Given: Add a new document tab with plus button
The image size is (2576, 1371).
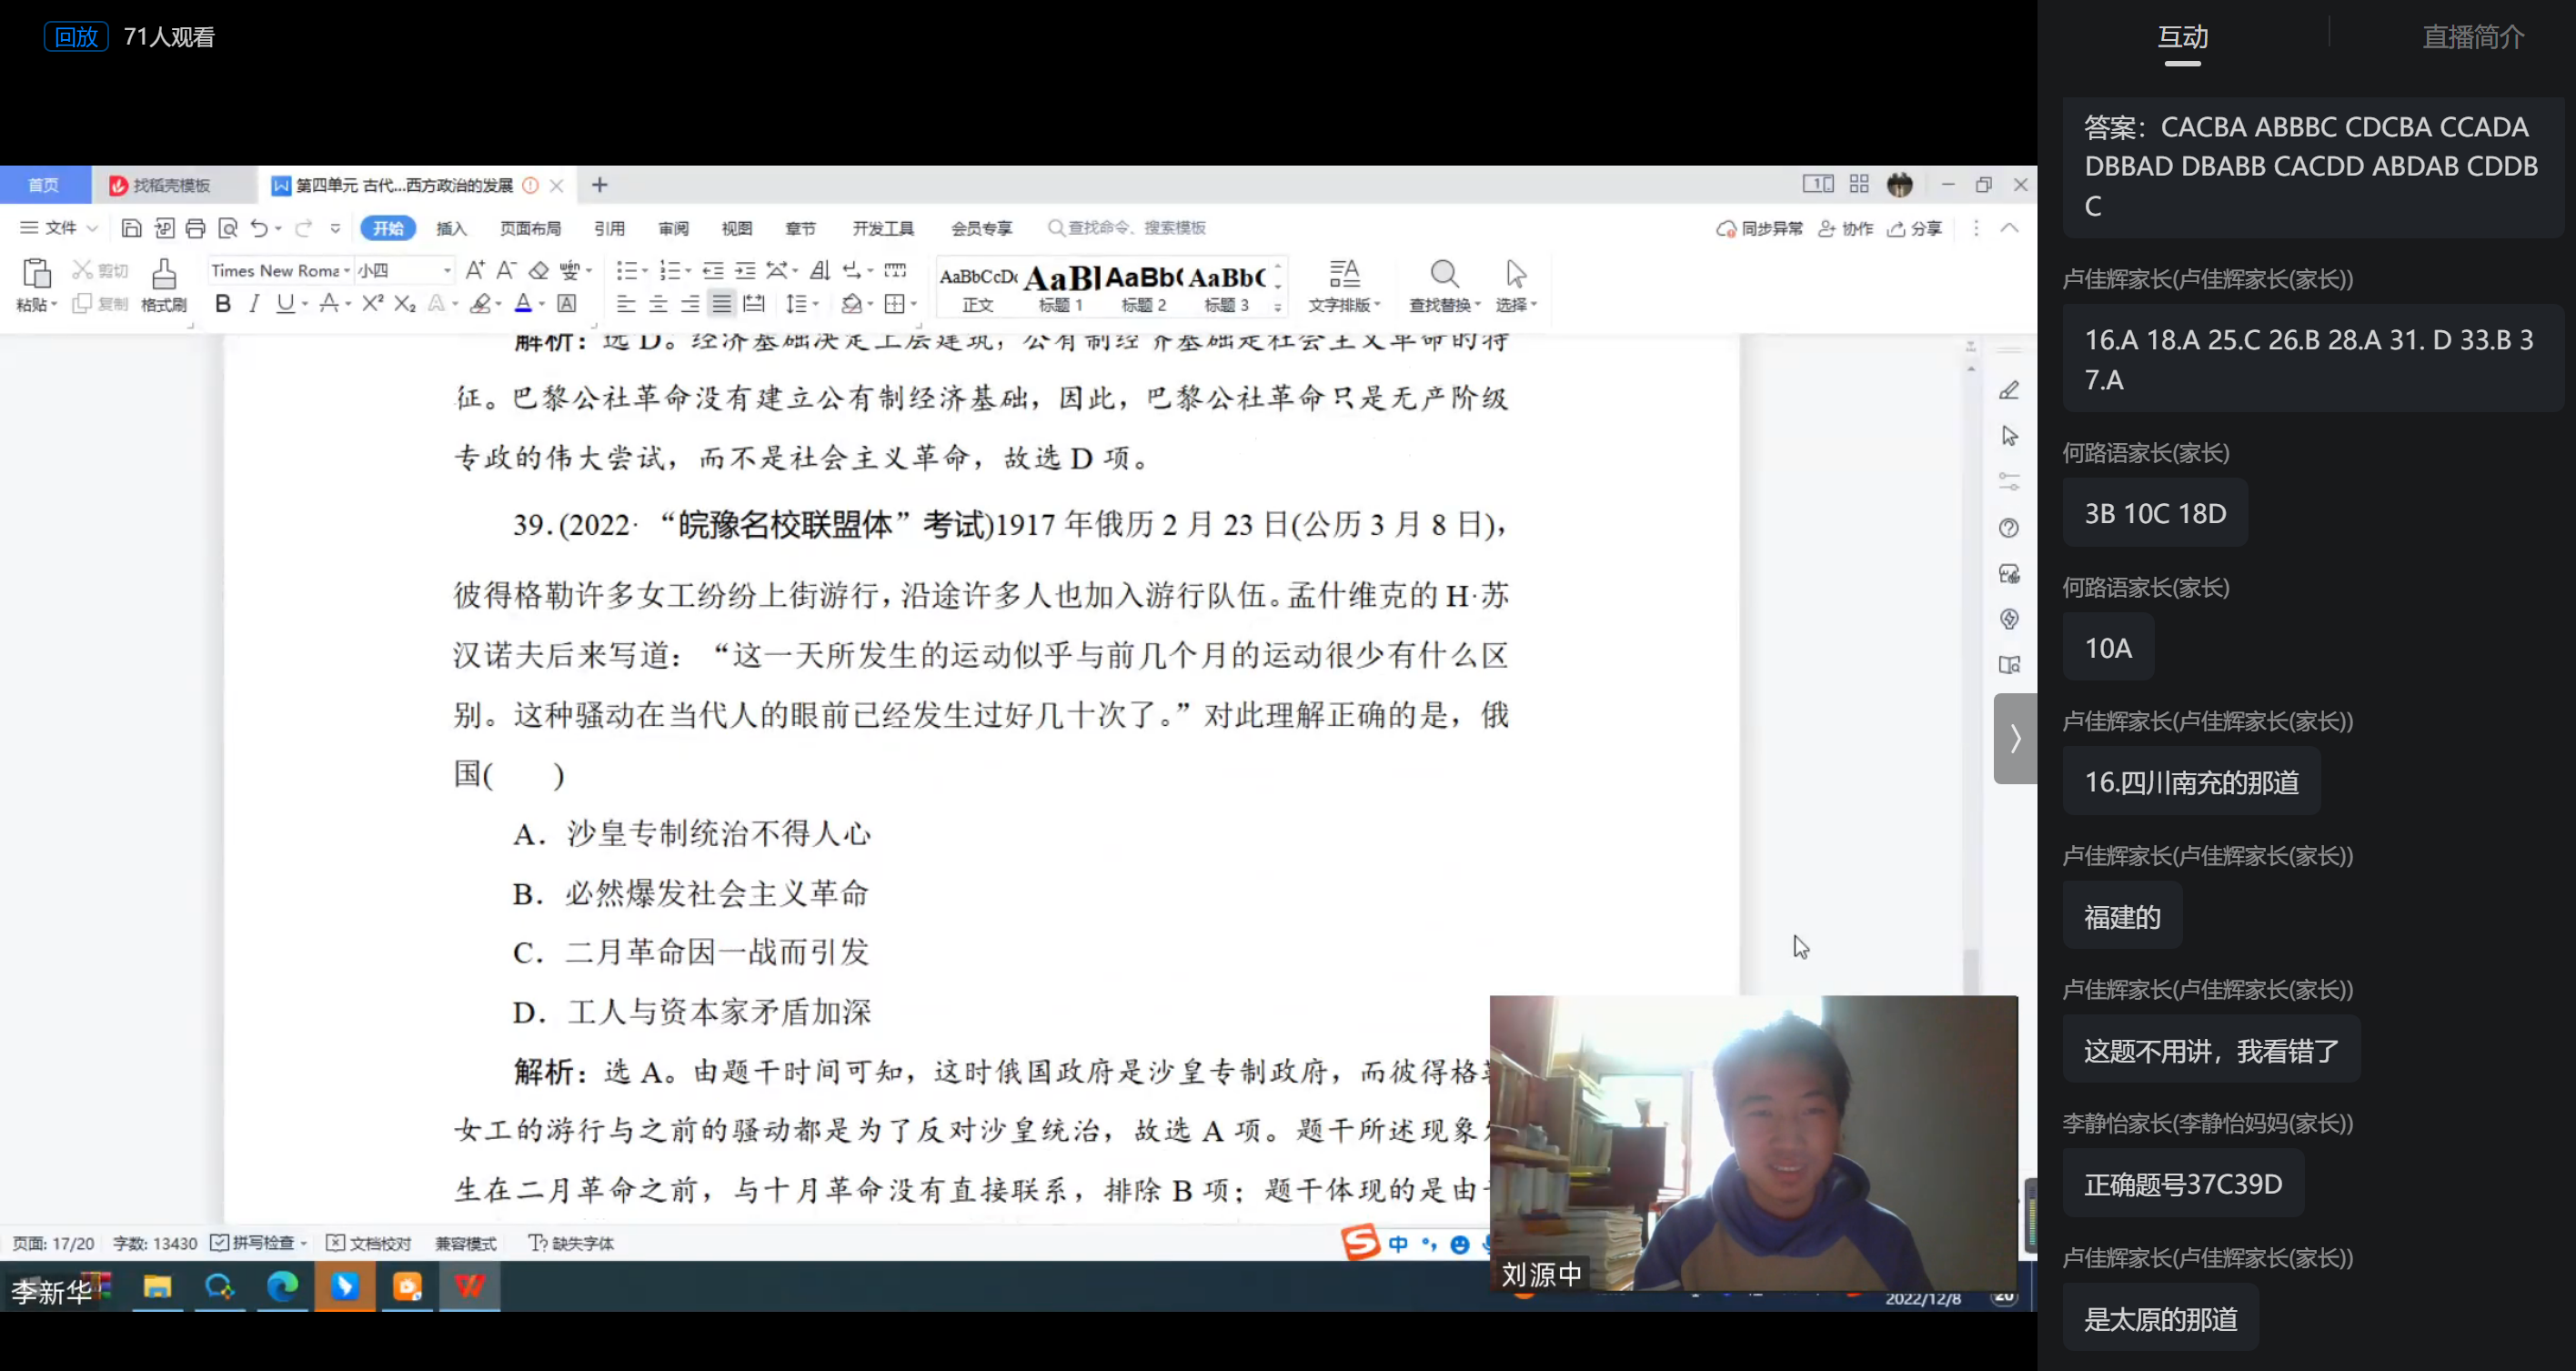Looking at the screenshot, I should tap(599, 185).
